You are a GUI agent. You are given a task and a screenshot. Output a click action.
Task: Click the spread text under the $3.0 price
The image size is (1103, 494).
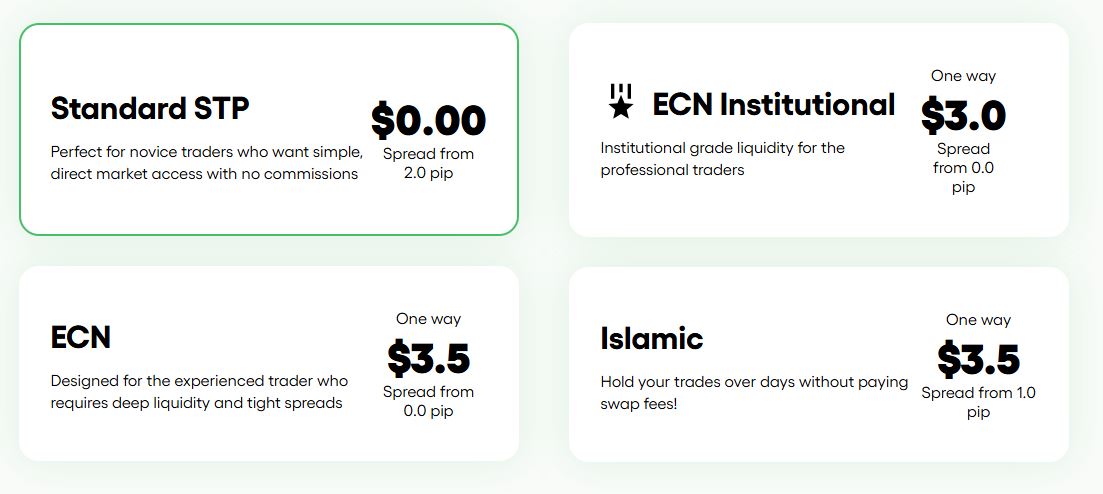pyautogui.click(x=963, y=168)
